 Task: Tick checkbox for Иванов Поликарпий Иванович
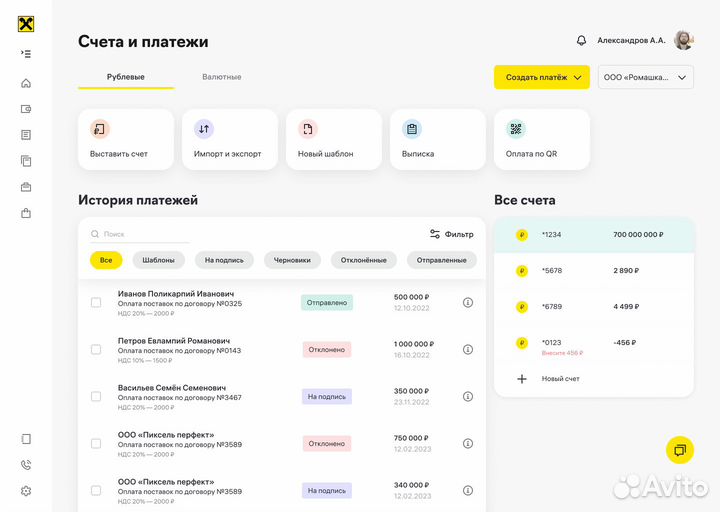coord(96,303)
